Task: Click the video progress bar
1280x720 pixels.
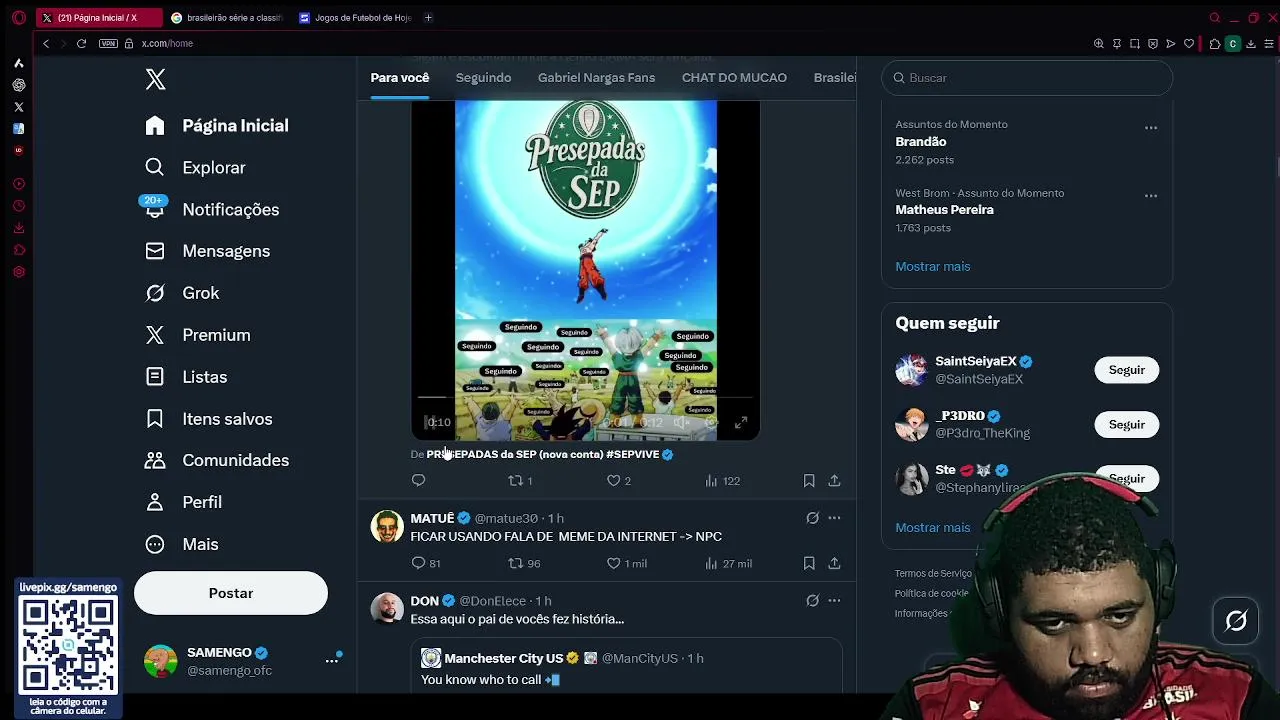Action: (x=585, y=398)
